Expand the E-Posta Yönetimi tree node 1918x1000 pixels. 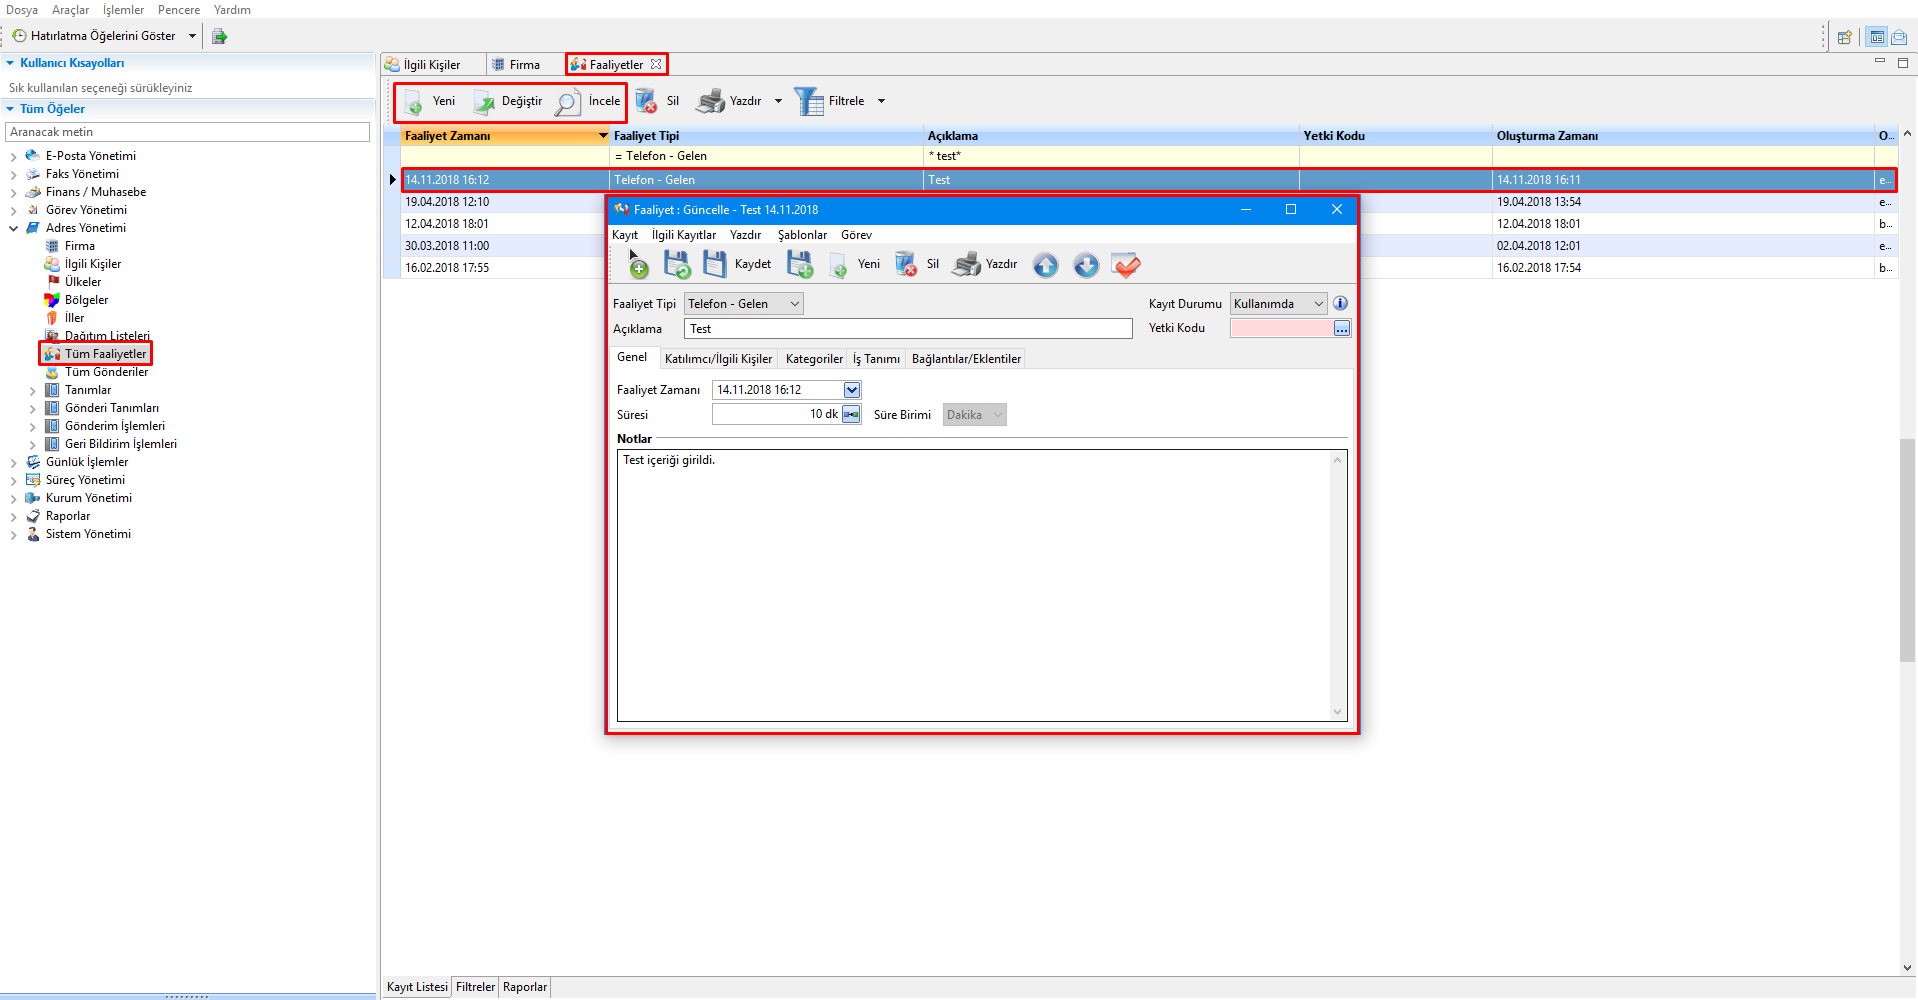point(13,156)
